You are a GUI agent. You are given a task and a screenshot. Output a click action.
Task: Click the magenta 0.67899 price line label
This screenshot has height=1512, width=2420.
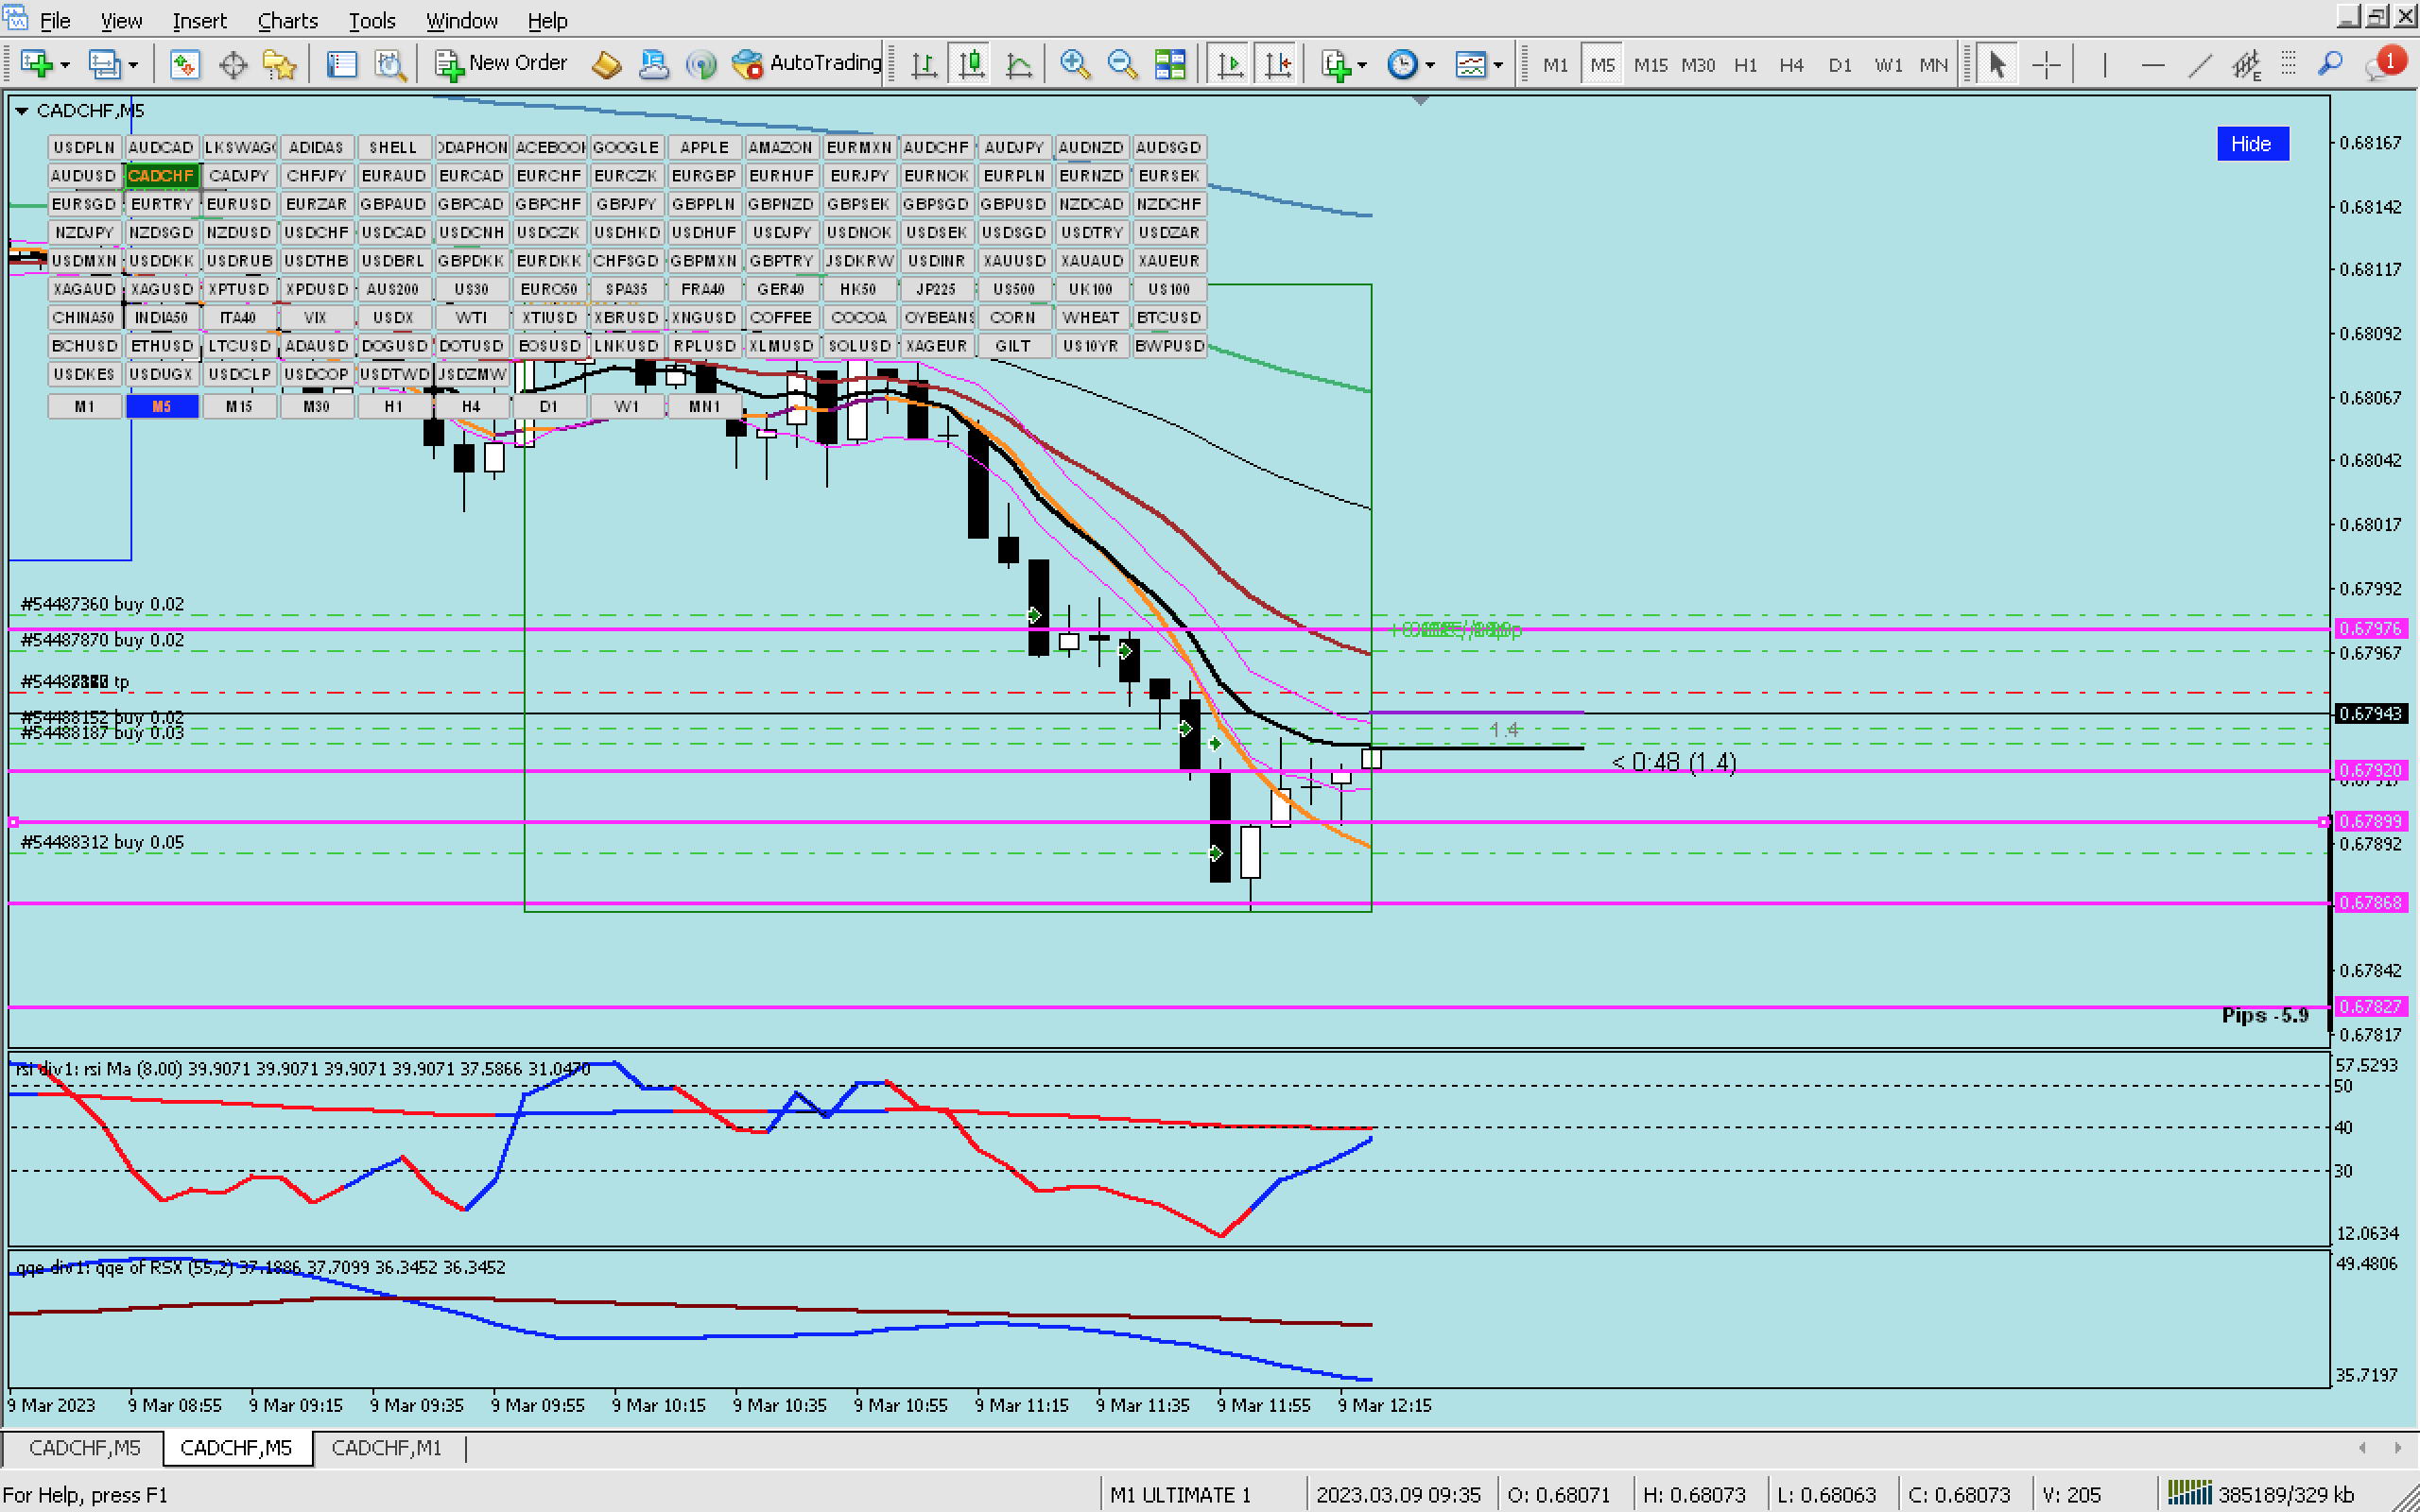click(2370, 821)
